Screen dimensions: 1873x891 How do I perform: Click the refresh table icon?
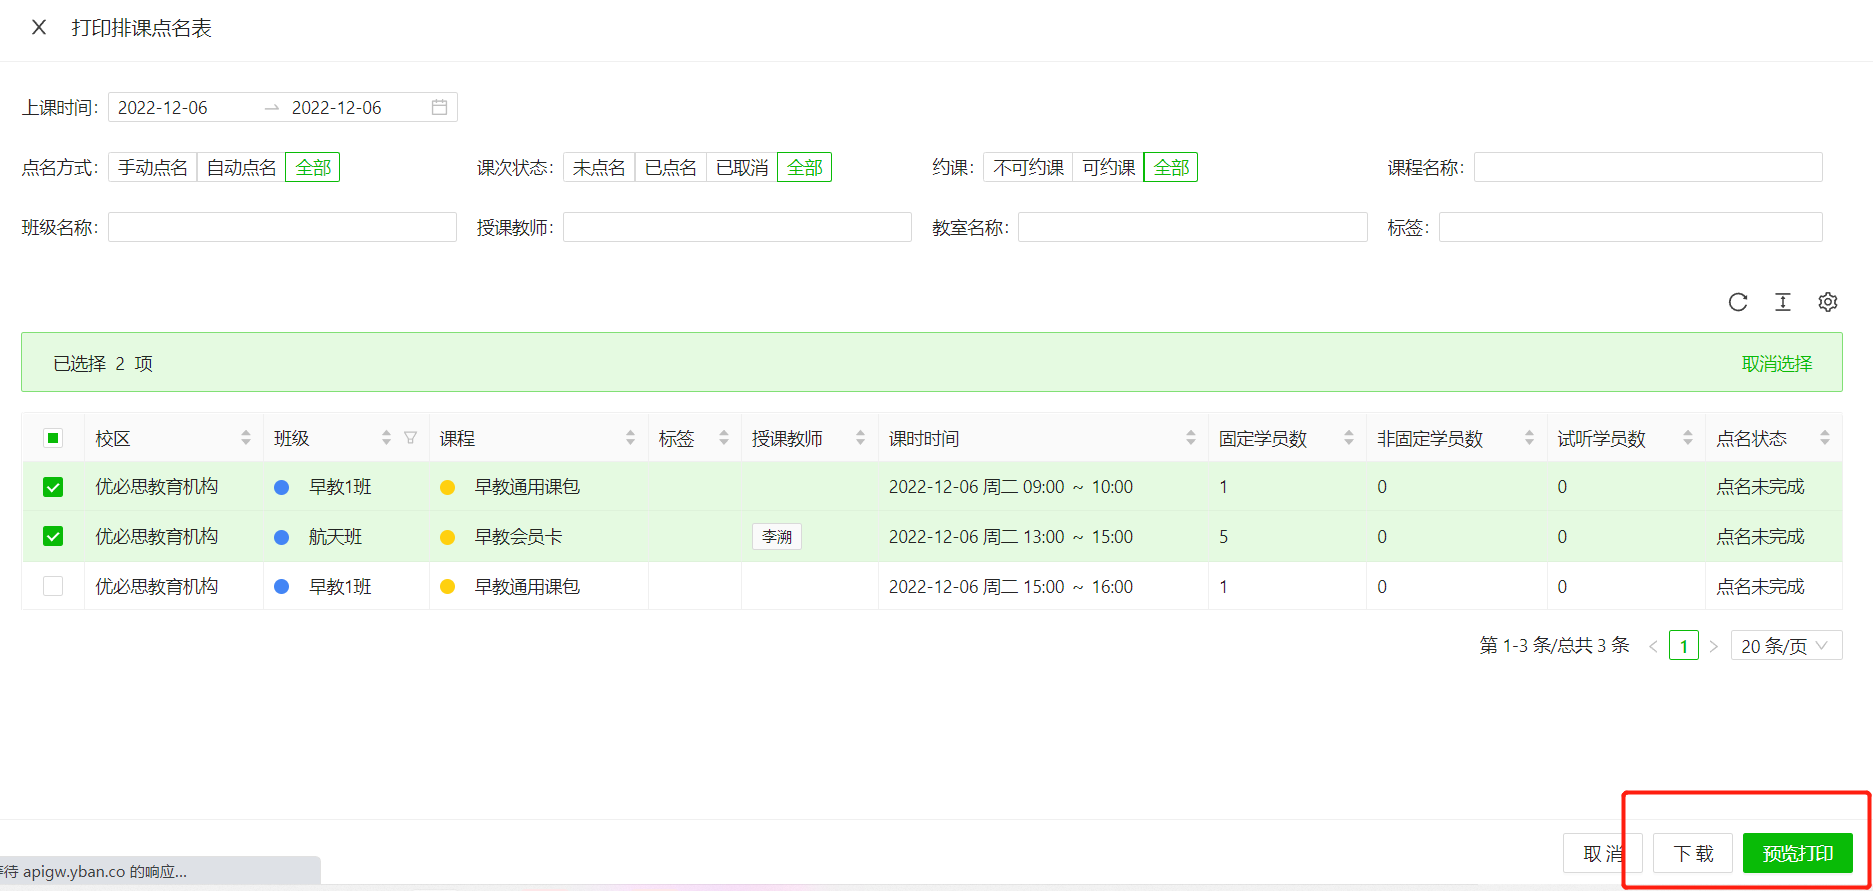[x=1738, y=302]
